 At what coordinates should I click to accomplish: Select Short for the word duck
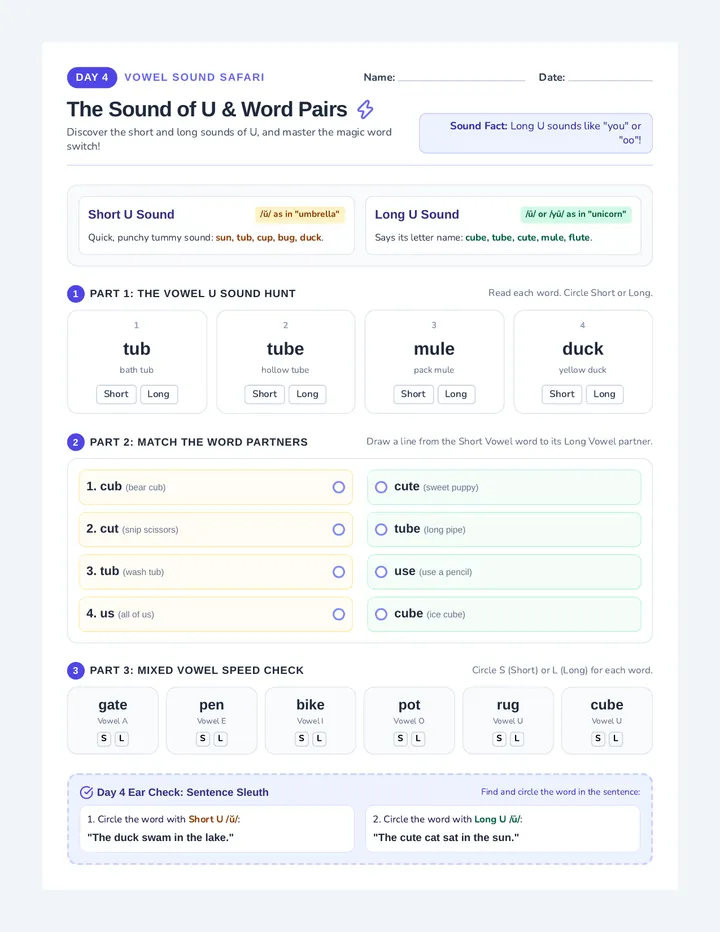(x=562, y=394)
